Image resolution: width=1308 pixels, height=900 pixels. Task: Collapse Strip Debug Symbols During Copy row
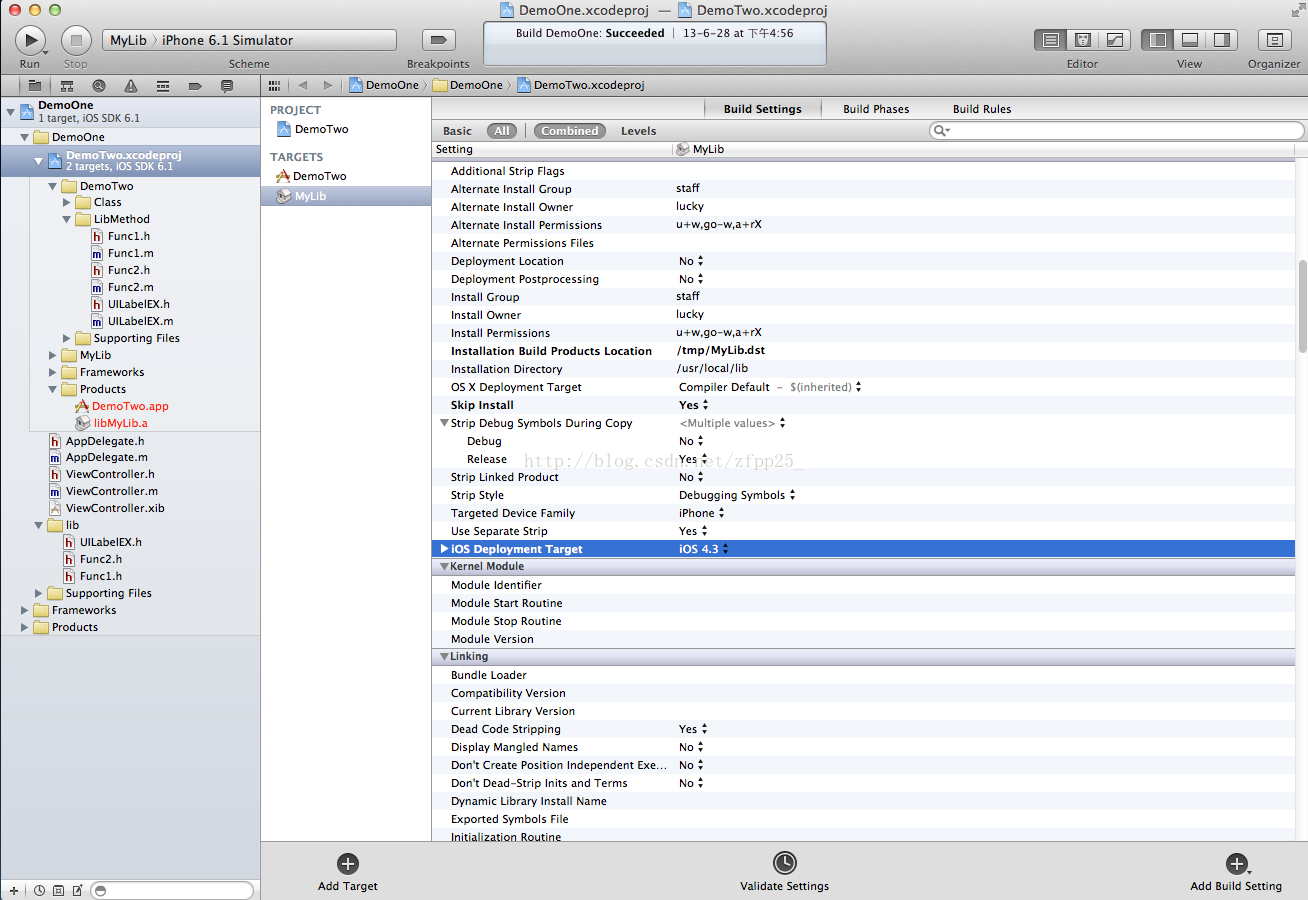444,423
